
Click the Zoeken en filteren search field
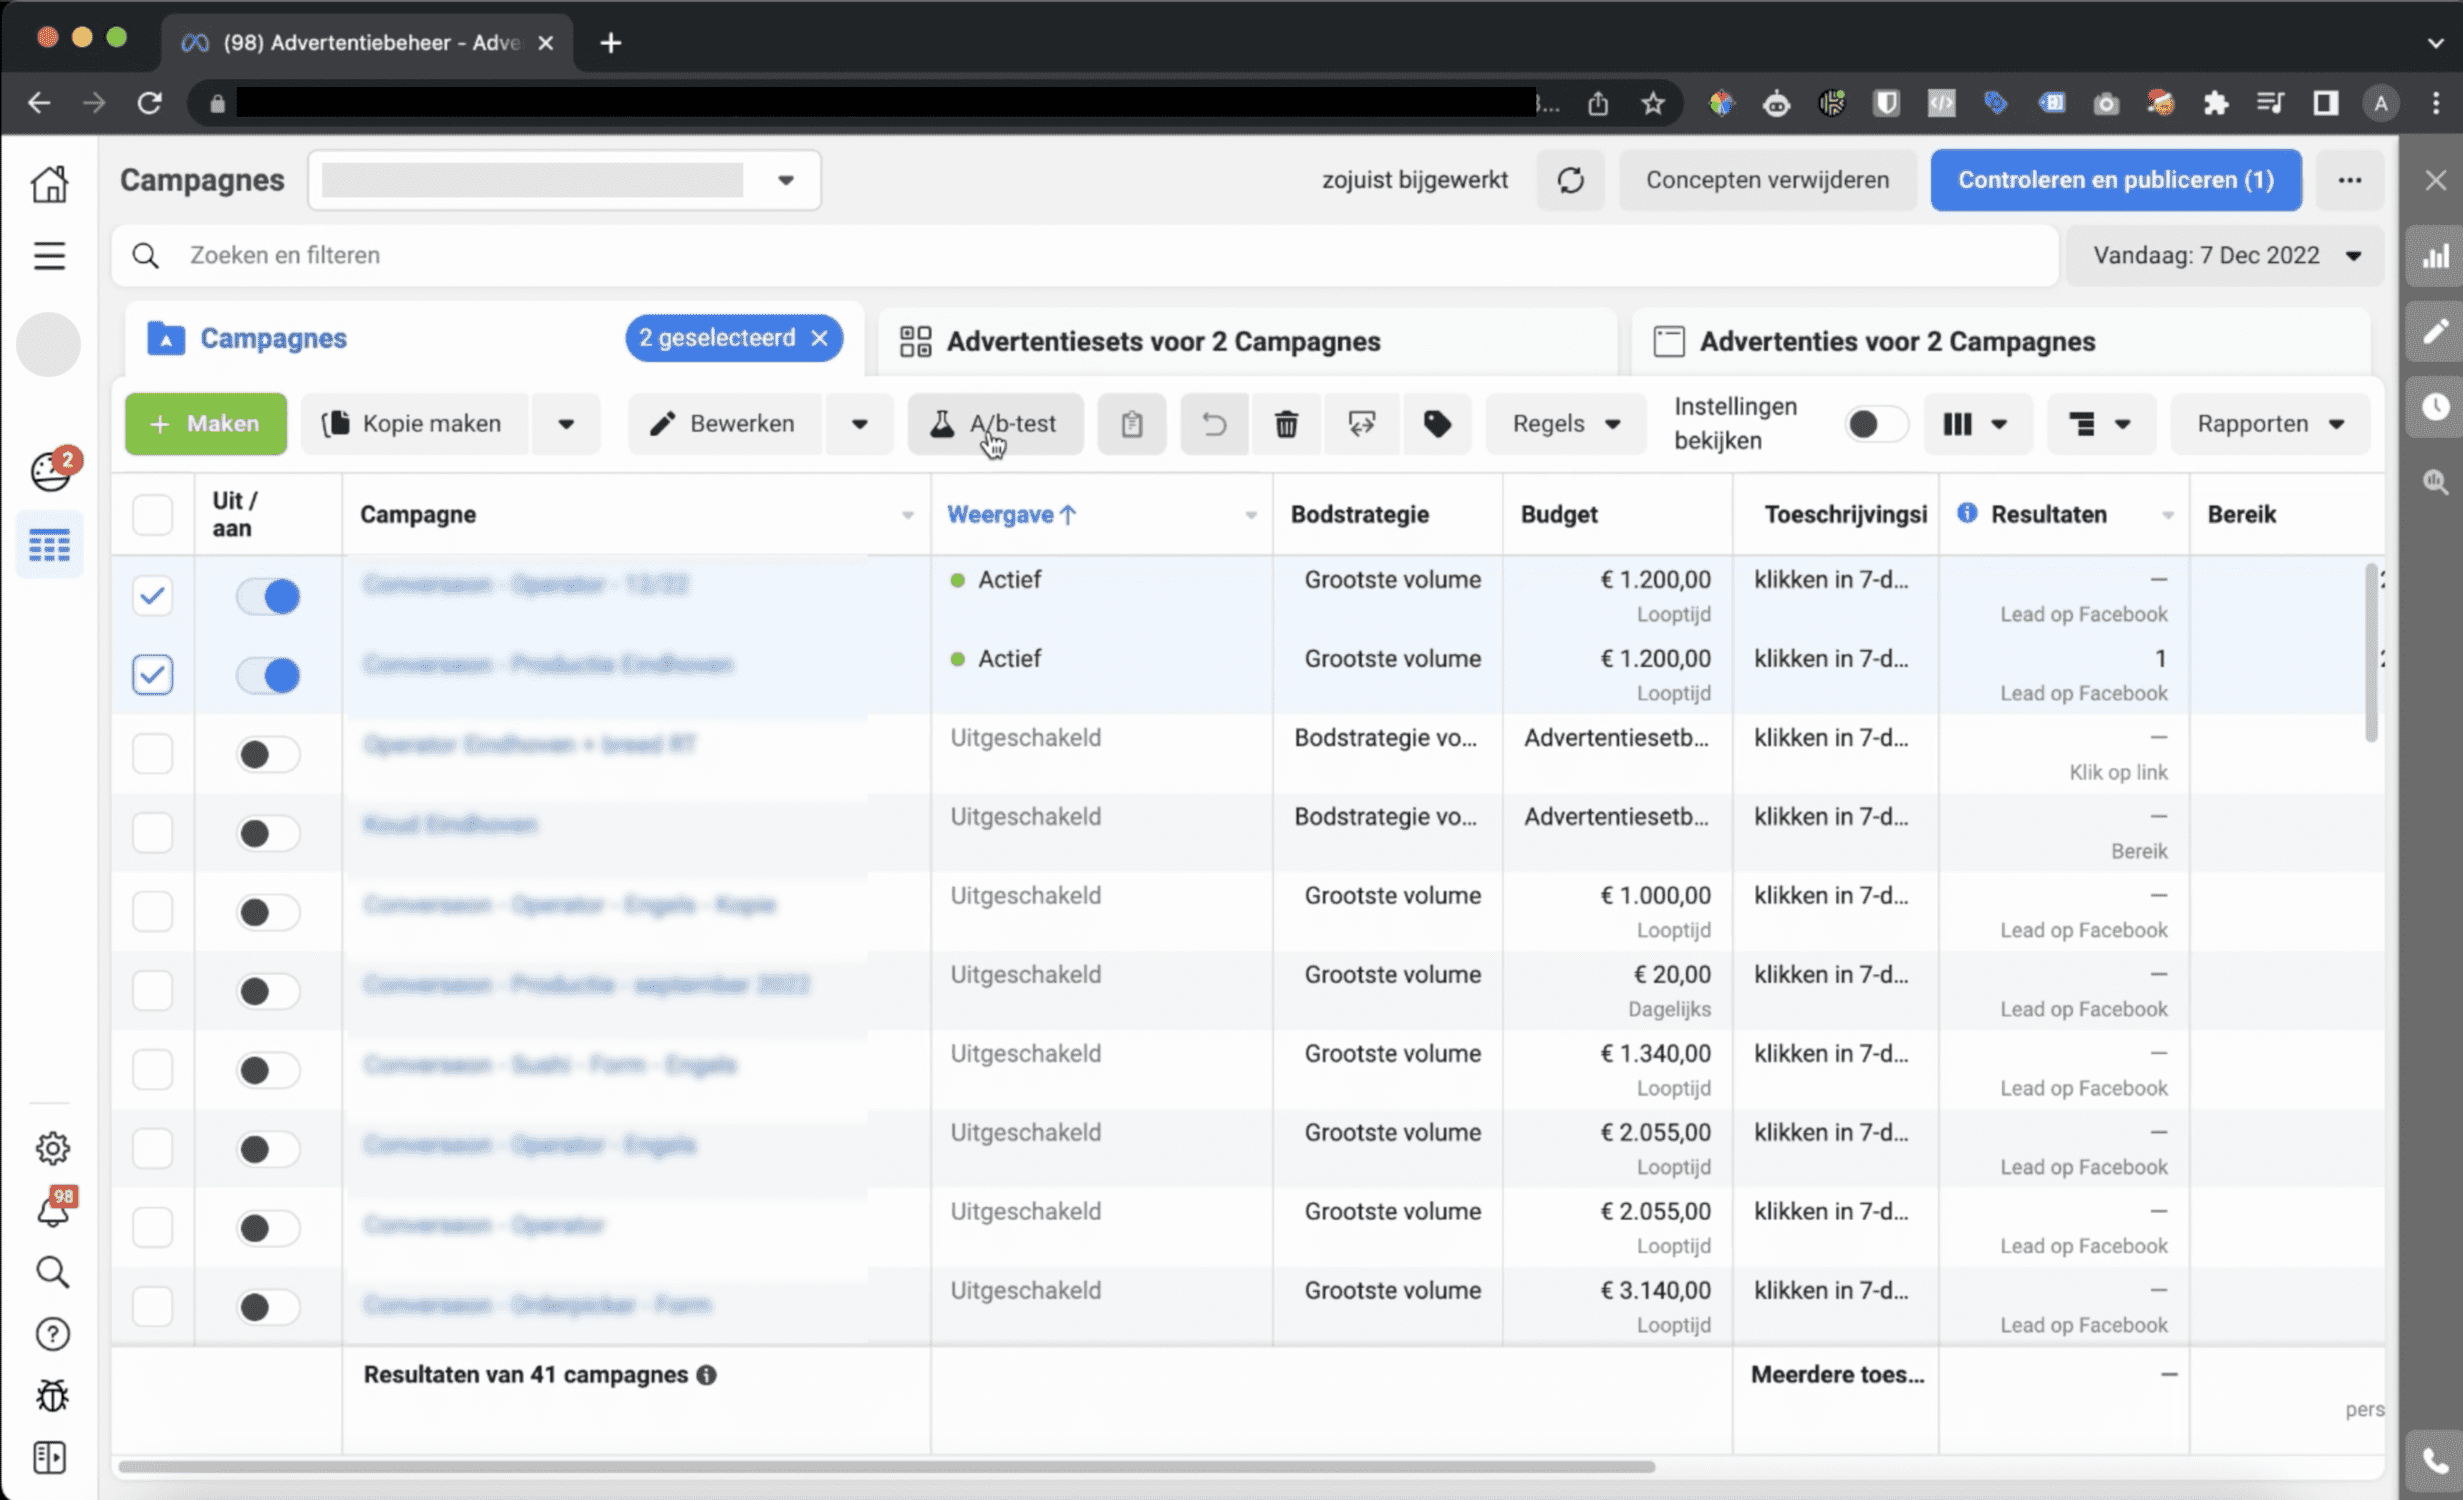pyautogui.click(x=1085, y=256)
